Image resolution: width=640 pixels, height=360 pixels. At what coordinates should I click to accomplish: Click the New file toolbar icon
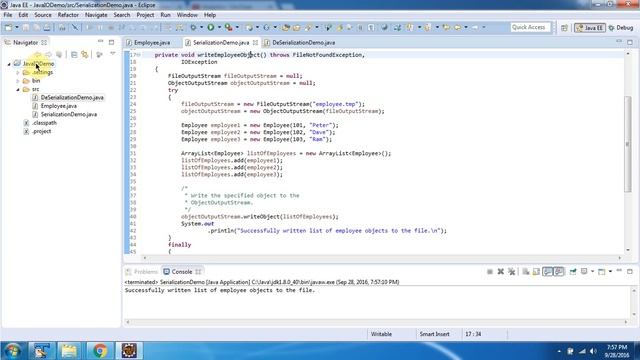pos(8,27)
